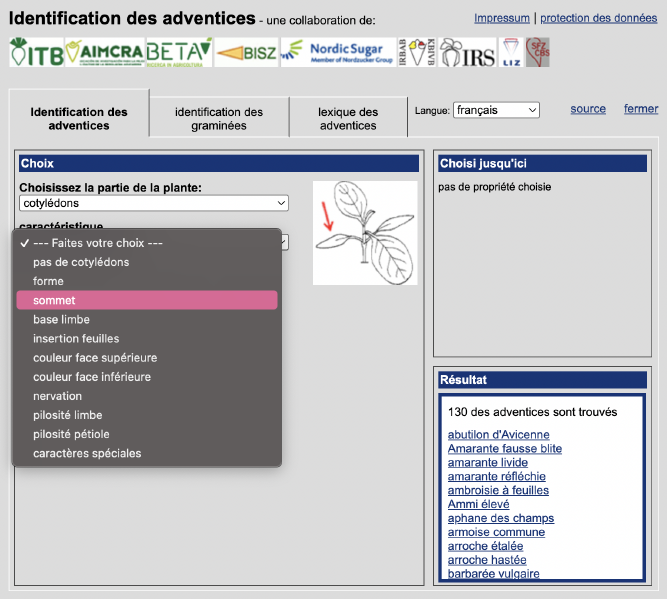Switch to the 'identification des graminées' tab
The height and width of the screenshot is (599, 667).
[218, 119]
